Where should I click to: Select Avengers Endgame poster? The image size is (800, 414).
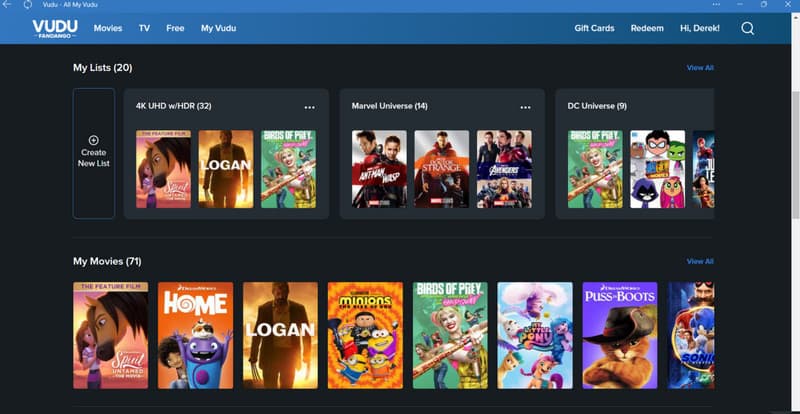click(x=504, y=169)
